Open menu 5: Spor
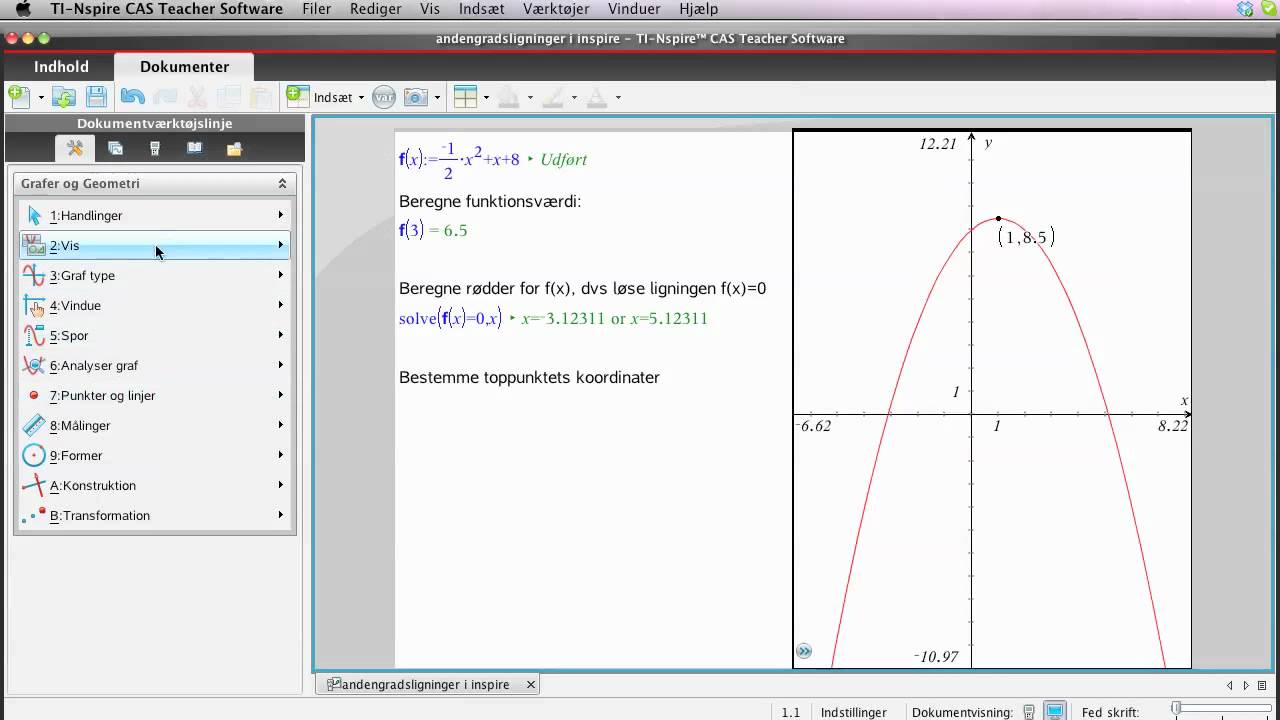 pos(155,335)
